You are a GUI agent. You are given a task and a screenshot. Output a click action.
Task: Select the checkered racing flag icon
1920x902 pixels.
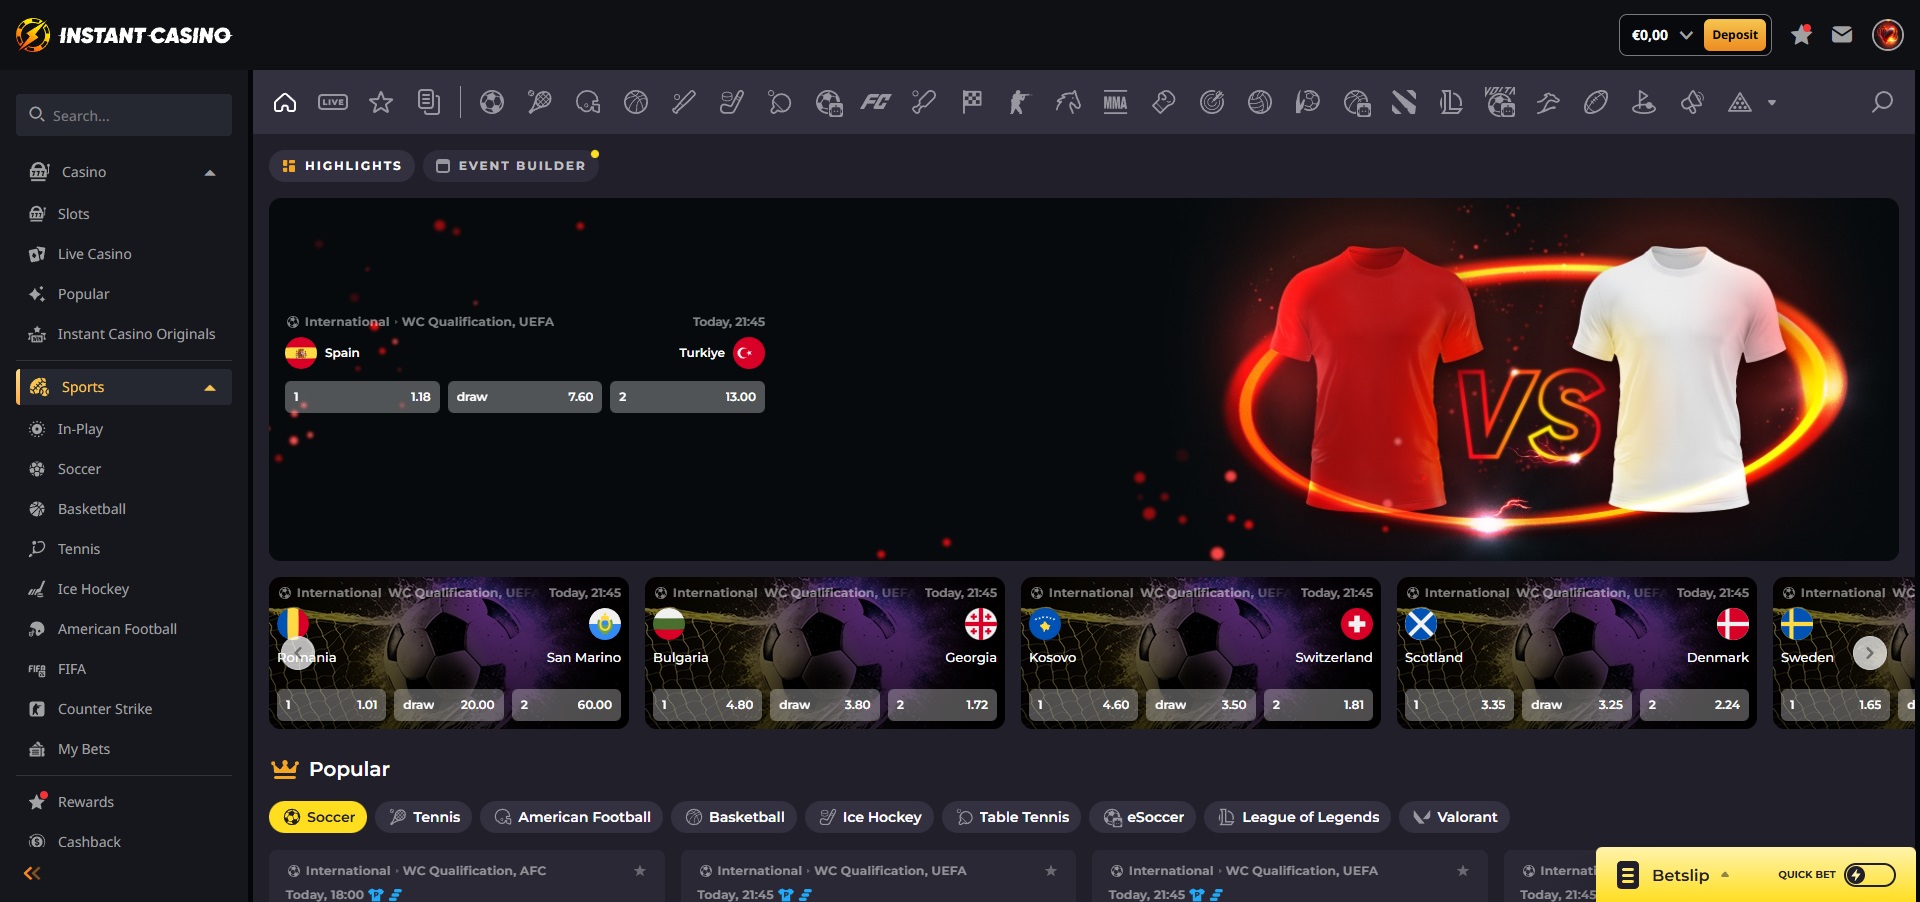pyautogui.click(x=972, y=102)
